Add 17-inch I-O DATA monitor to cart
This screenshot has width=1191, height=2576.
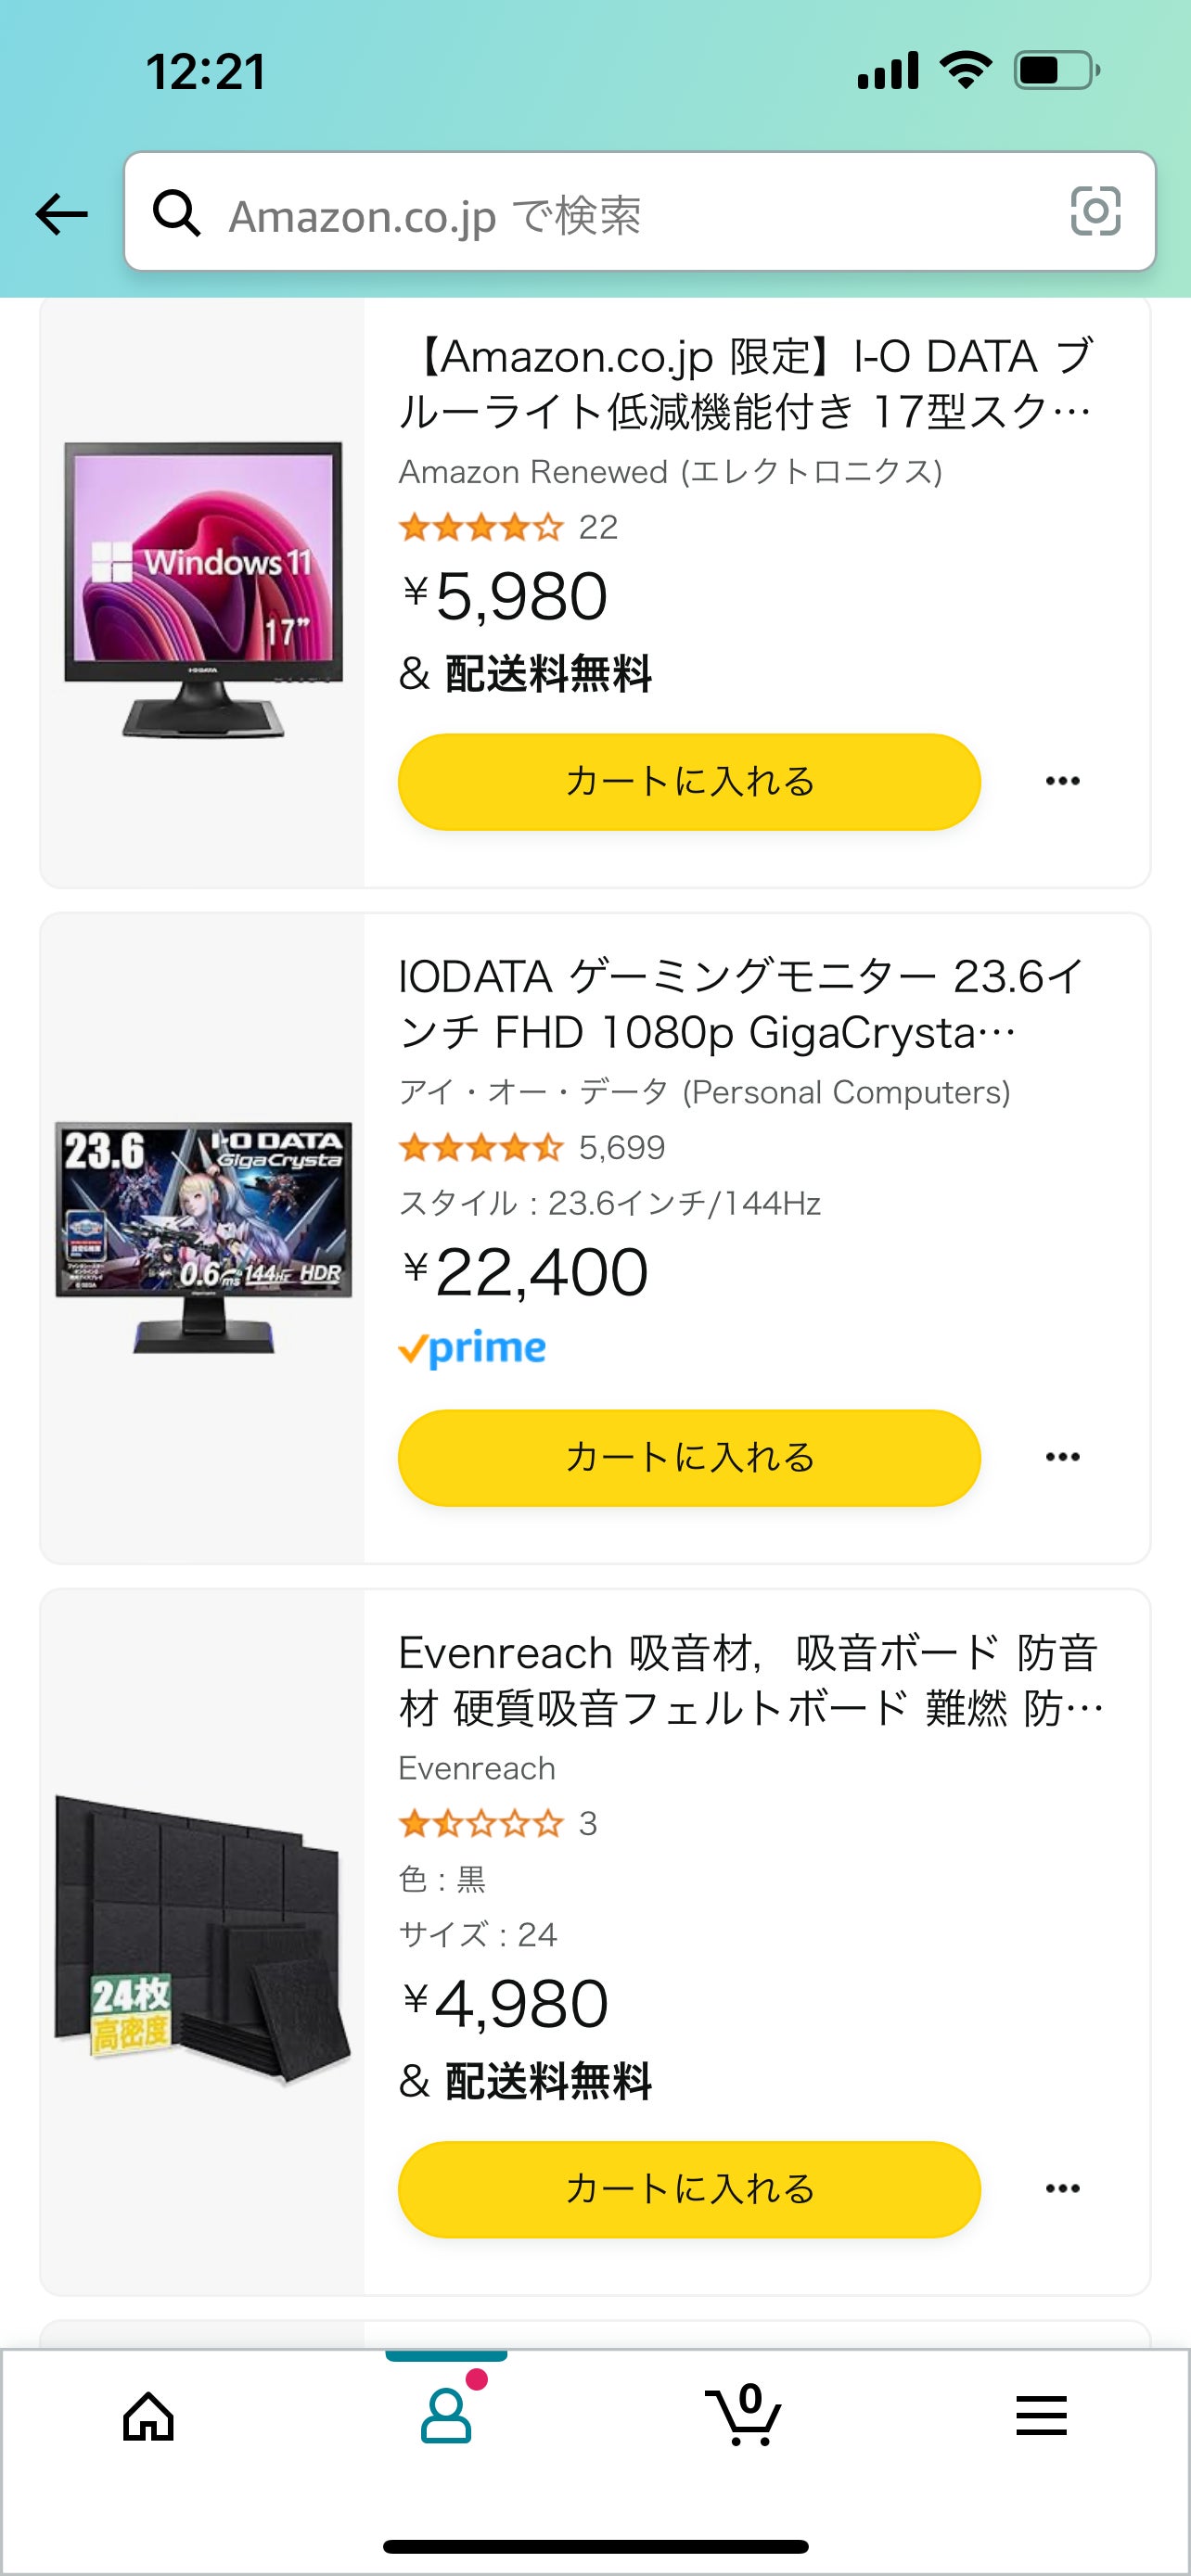689,782
